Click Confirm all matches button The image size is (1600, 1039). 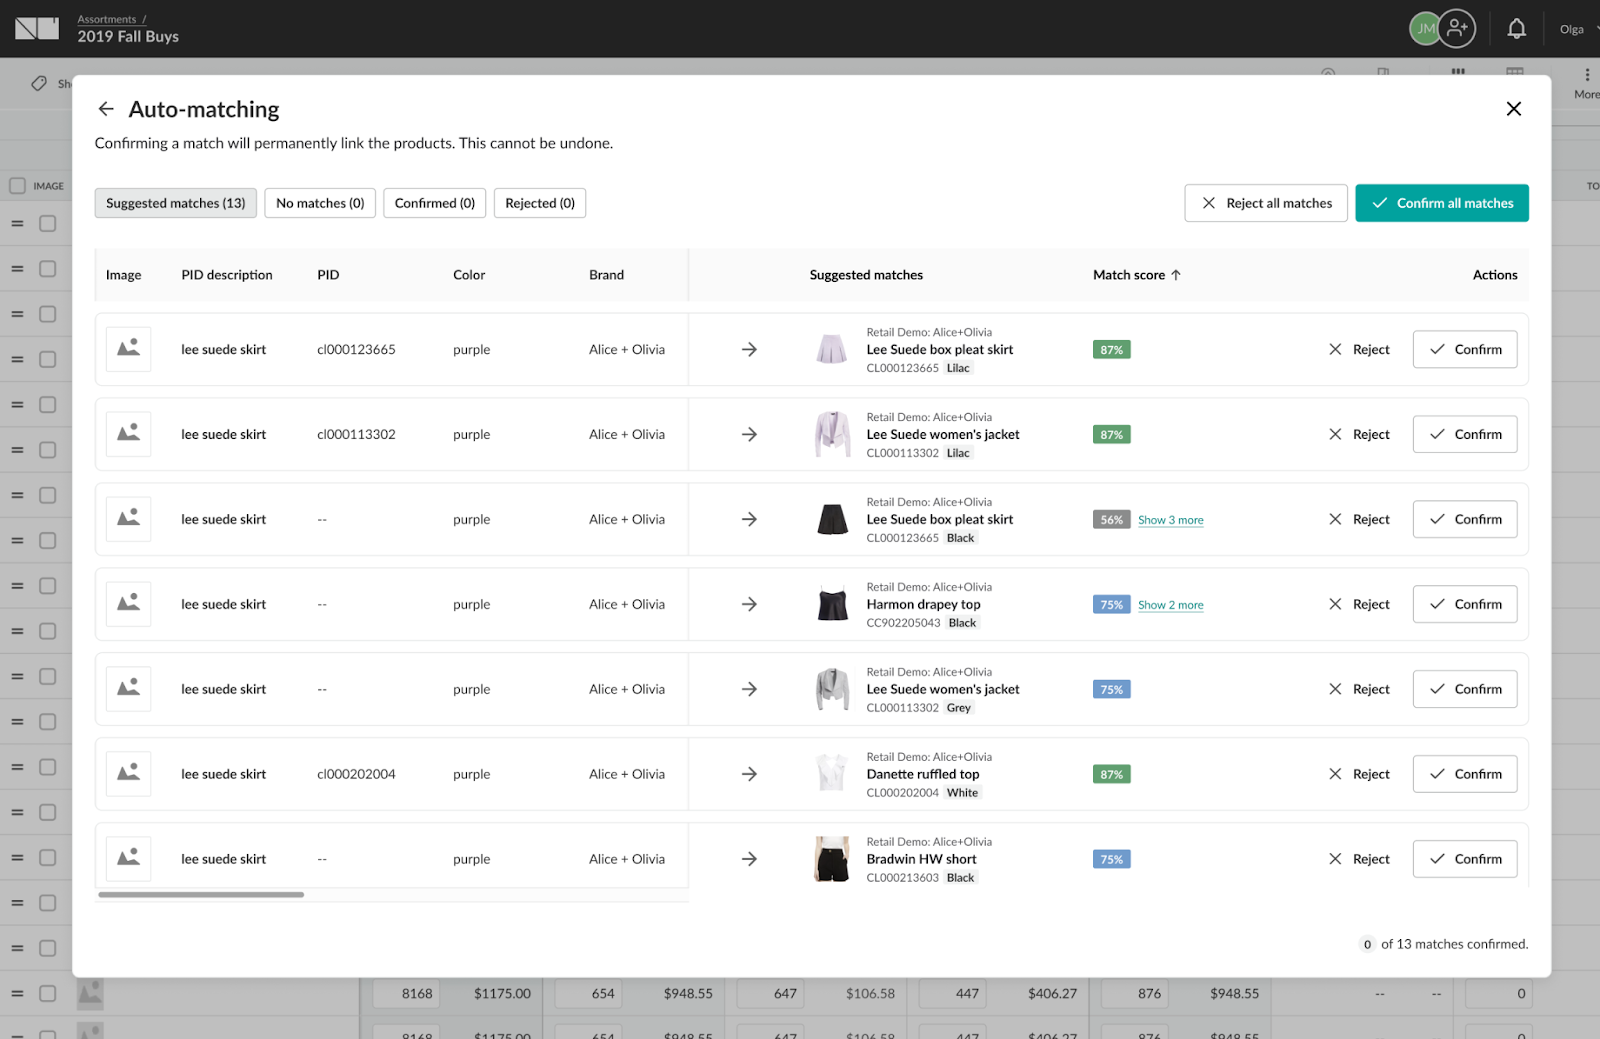point(1441,203)
